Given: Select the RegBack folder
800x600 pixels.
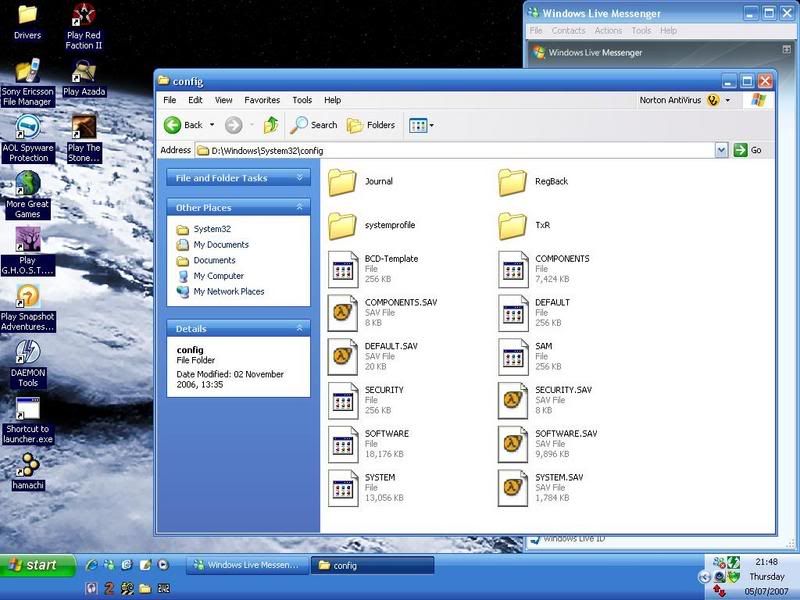Looking at the screenshot, I should (533, 182).
